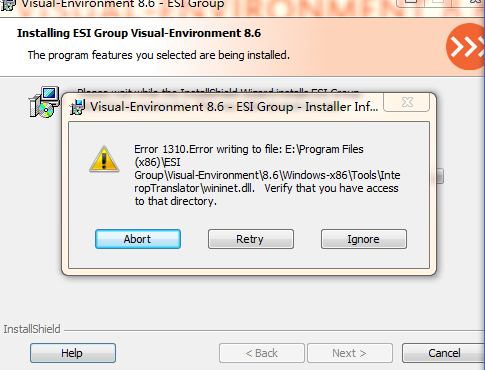Click the main window title bar icon
Viewport: 485px width, 370px height.
click(x=7, y=5)
